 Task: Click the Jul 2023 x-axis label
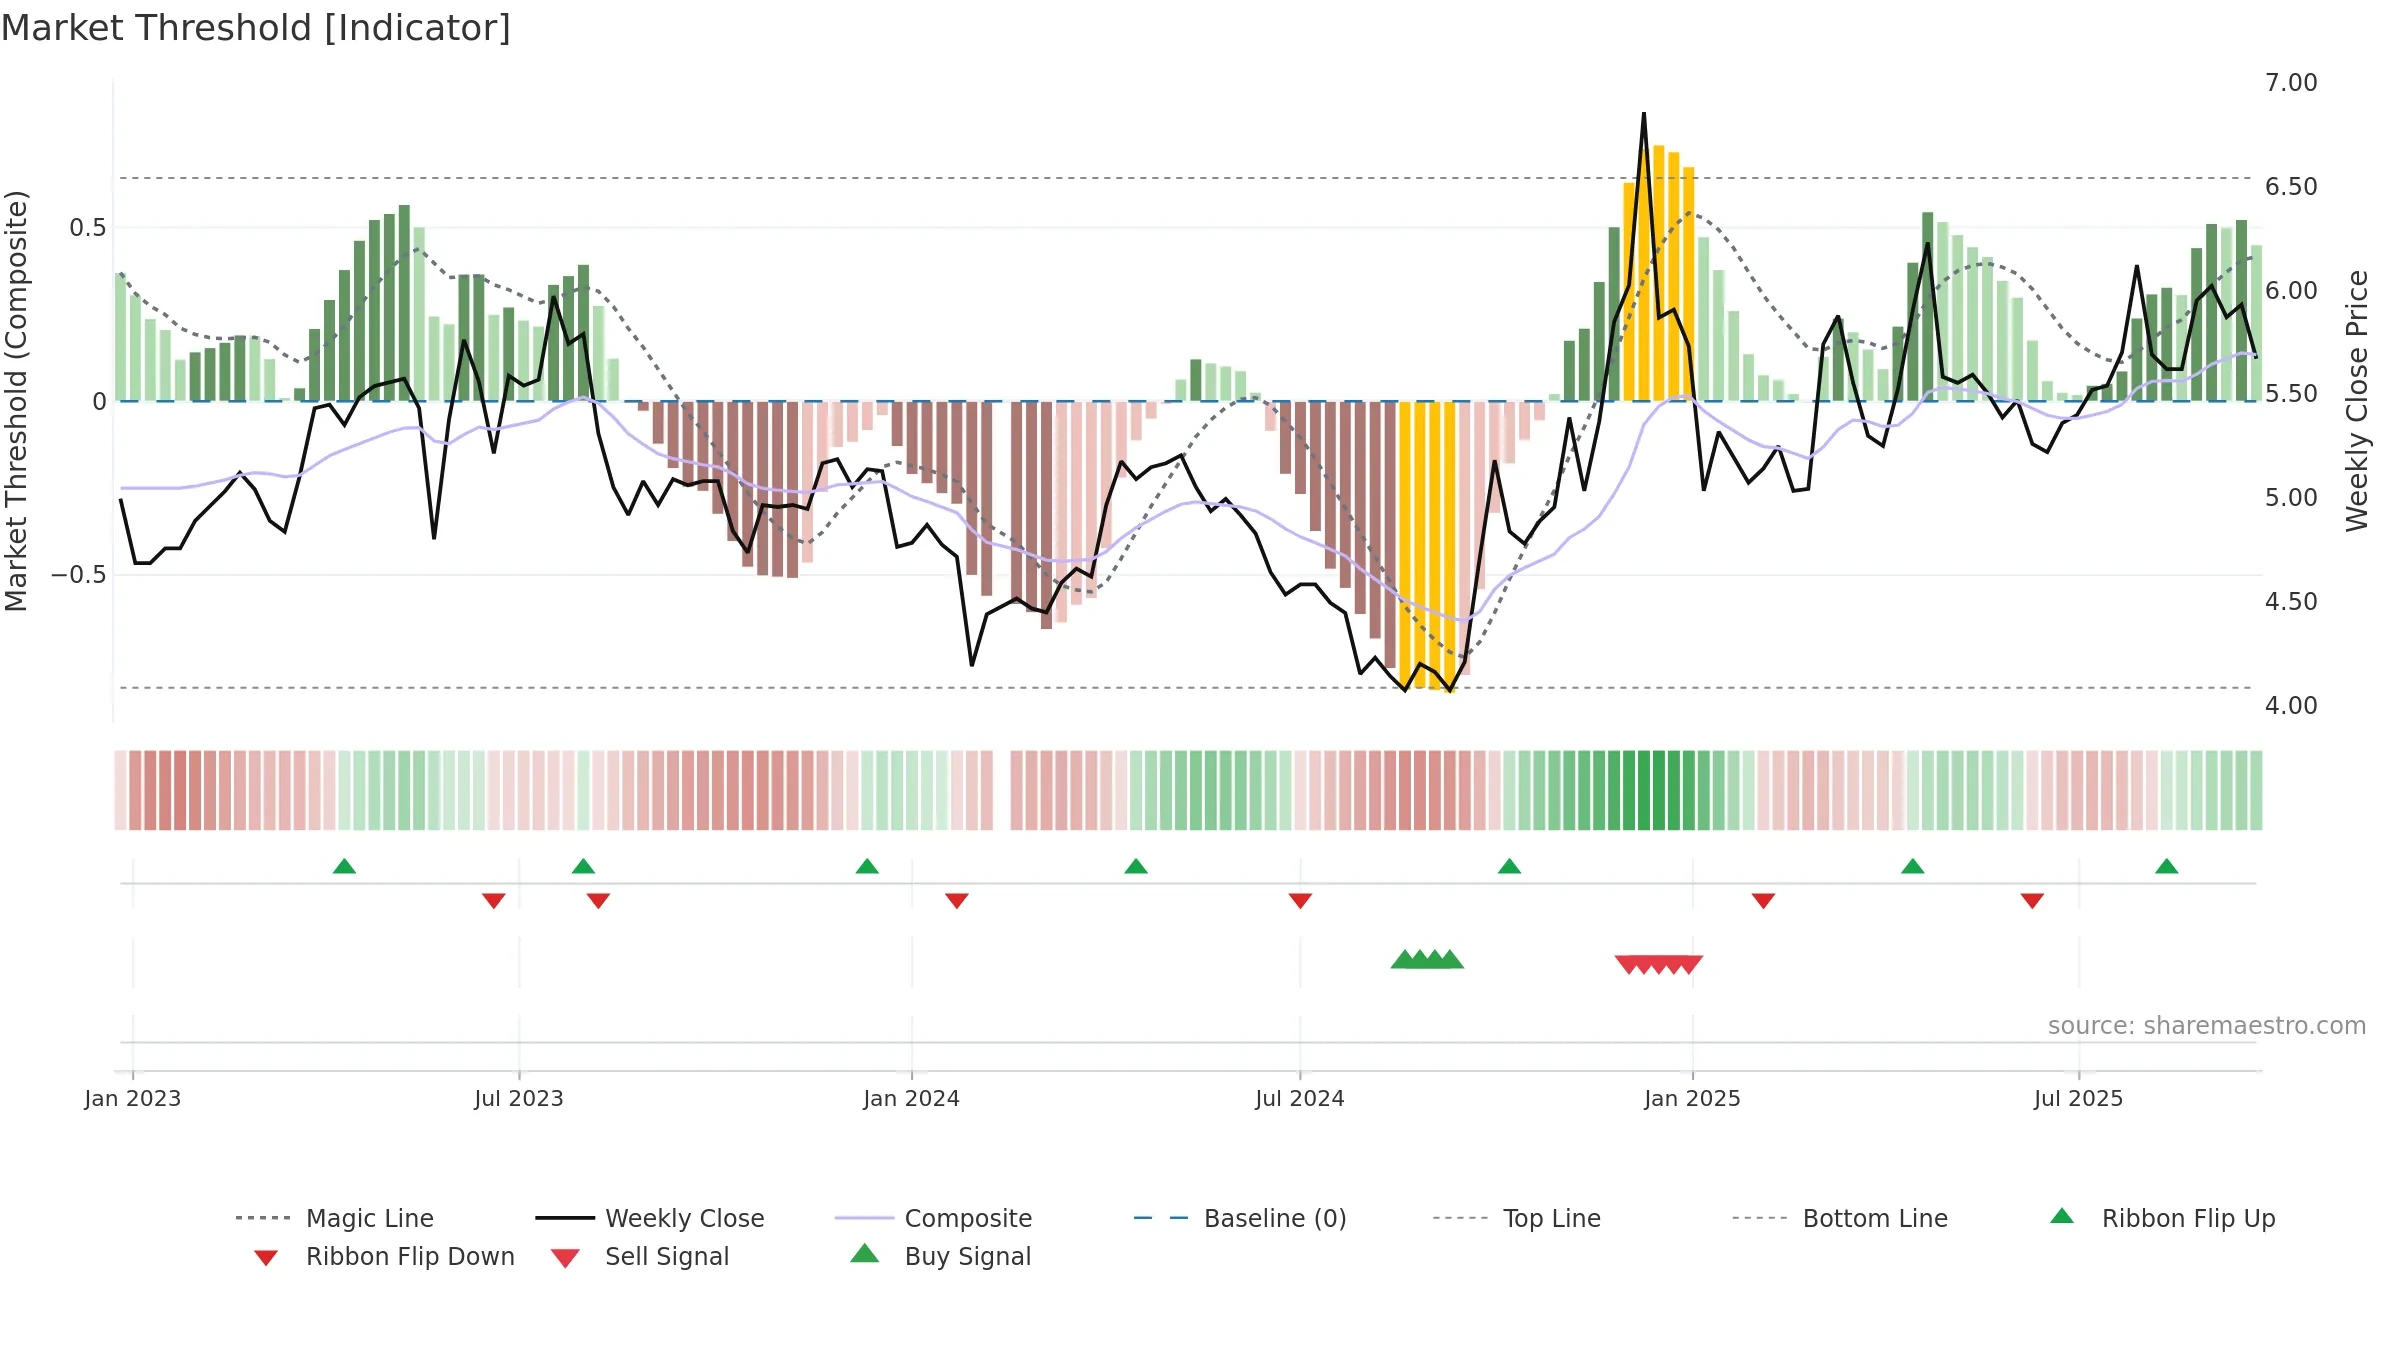tap(519, 1099)
